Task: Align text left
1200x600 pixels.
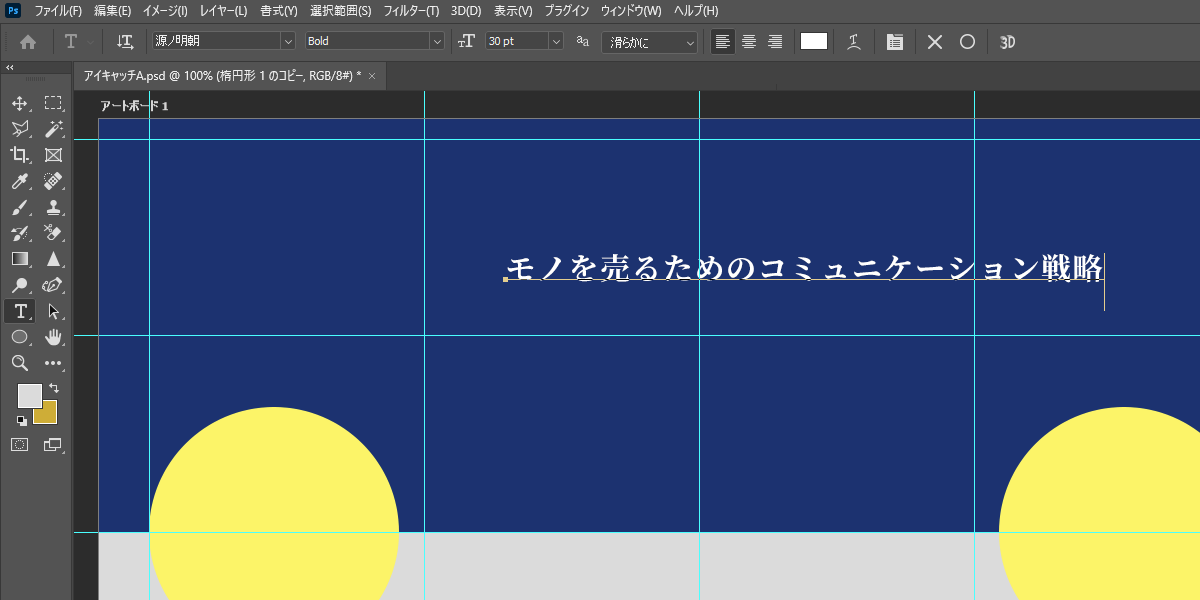Action: click(x=722, y=42)
